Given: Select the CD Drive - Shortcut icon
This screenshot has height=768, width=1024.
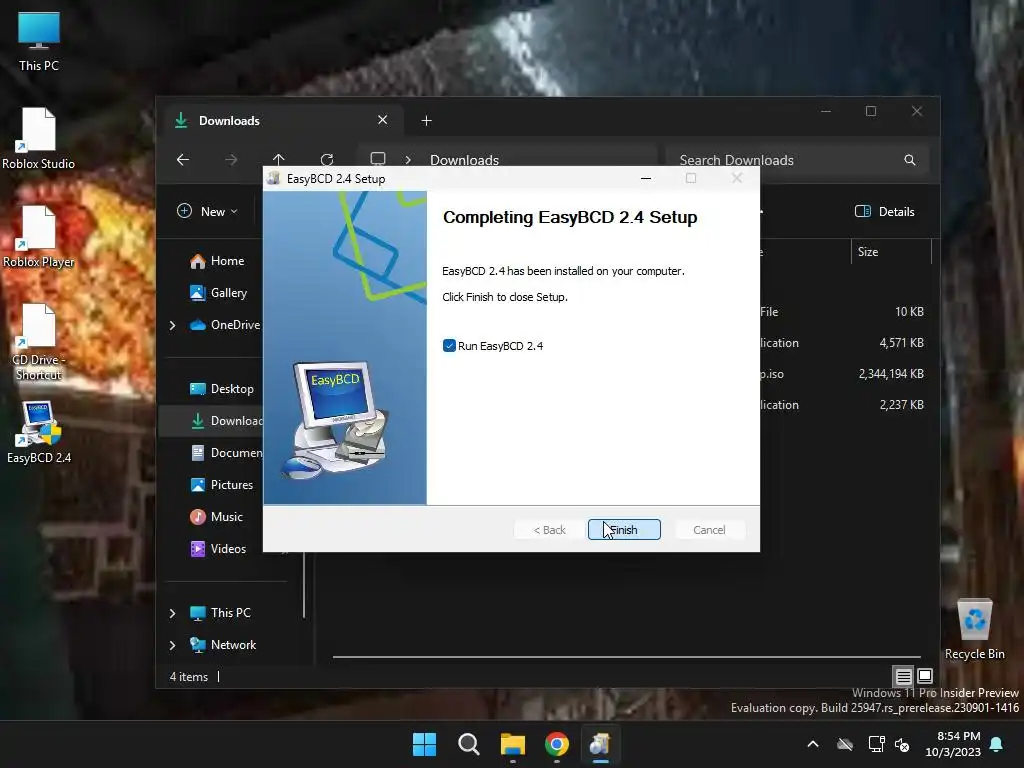Looking at the screenshot, I should (x=39, y=342).
